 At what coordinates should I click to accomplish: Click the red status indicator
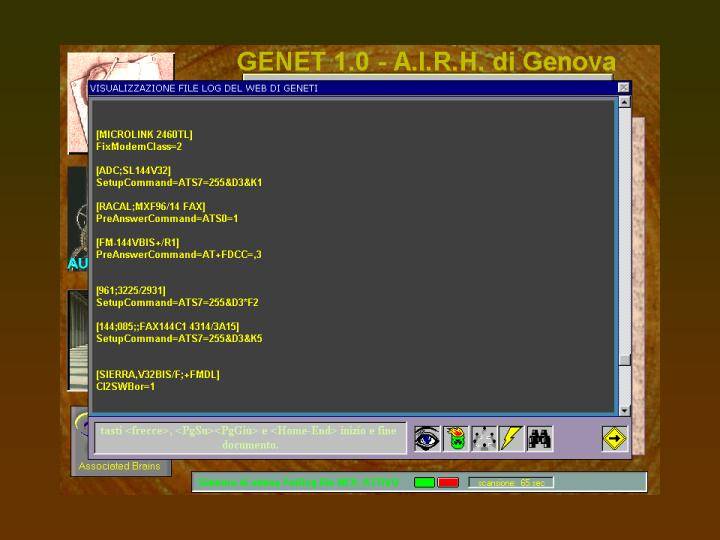coord(448,482)
